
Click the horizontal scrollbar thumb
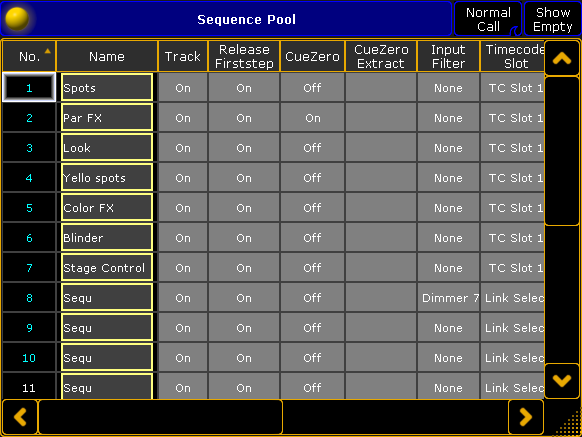(x=160, y=417)
